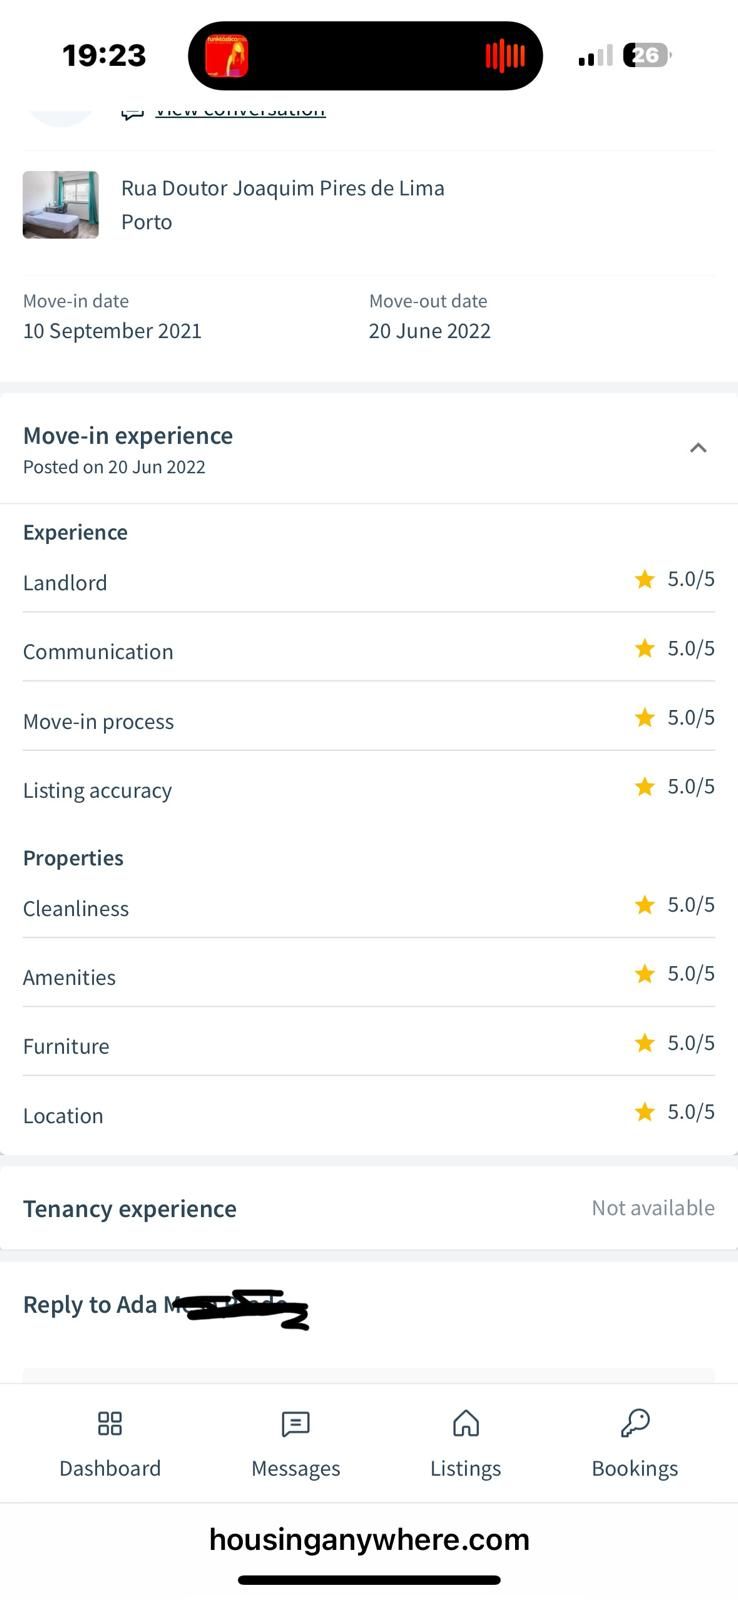Click the reply text field below Reply to Ada

[369, 1376]
